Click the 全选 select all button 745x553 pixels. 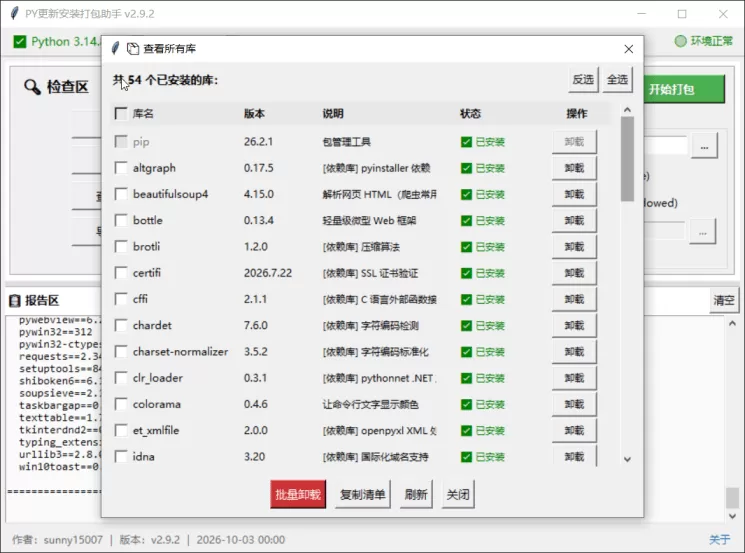tap(617, 80)
